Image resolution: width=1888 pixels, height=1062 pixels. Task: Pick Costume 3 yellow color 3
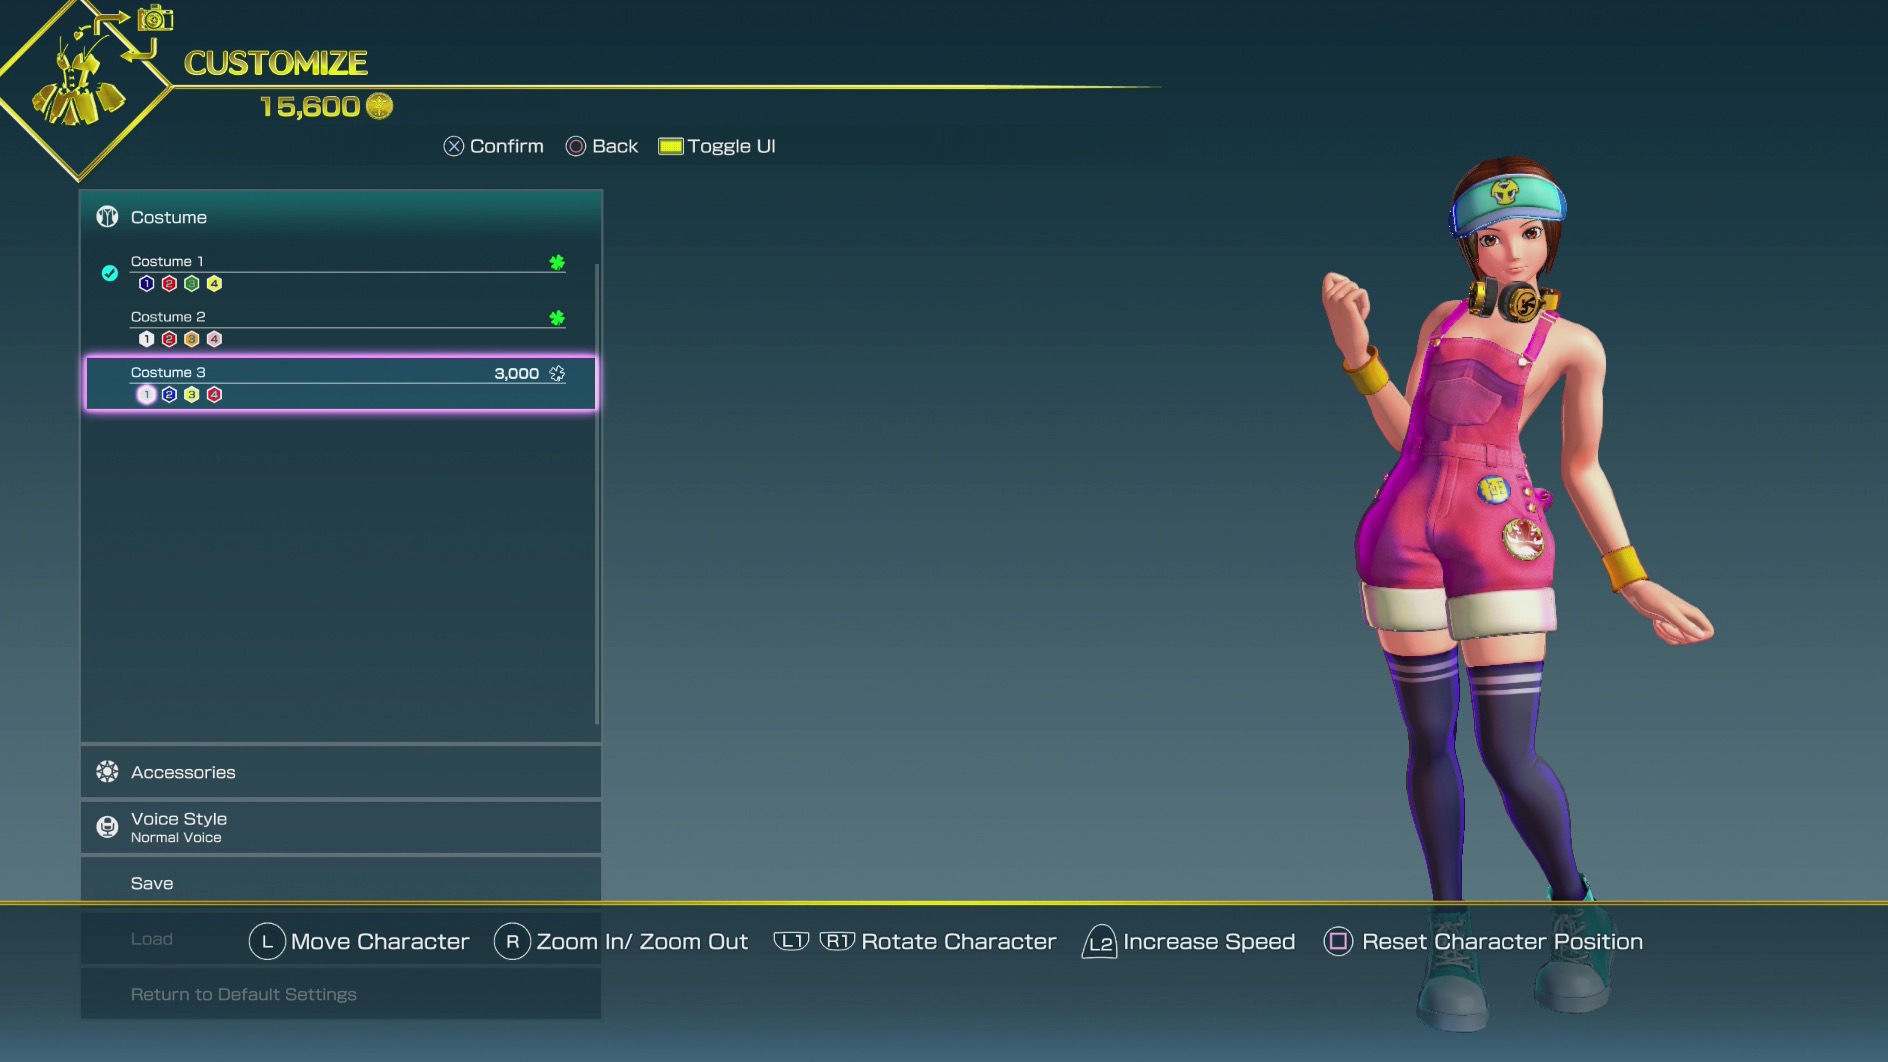[x=192, y=395]
